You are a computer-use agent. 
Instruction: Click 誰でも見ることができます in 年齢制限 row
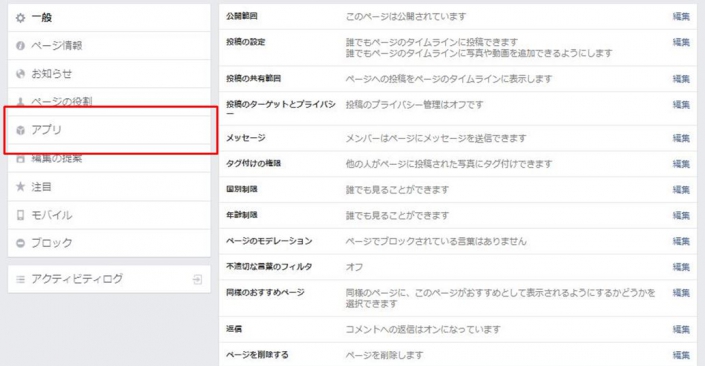coord(397,216)
